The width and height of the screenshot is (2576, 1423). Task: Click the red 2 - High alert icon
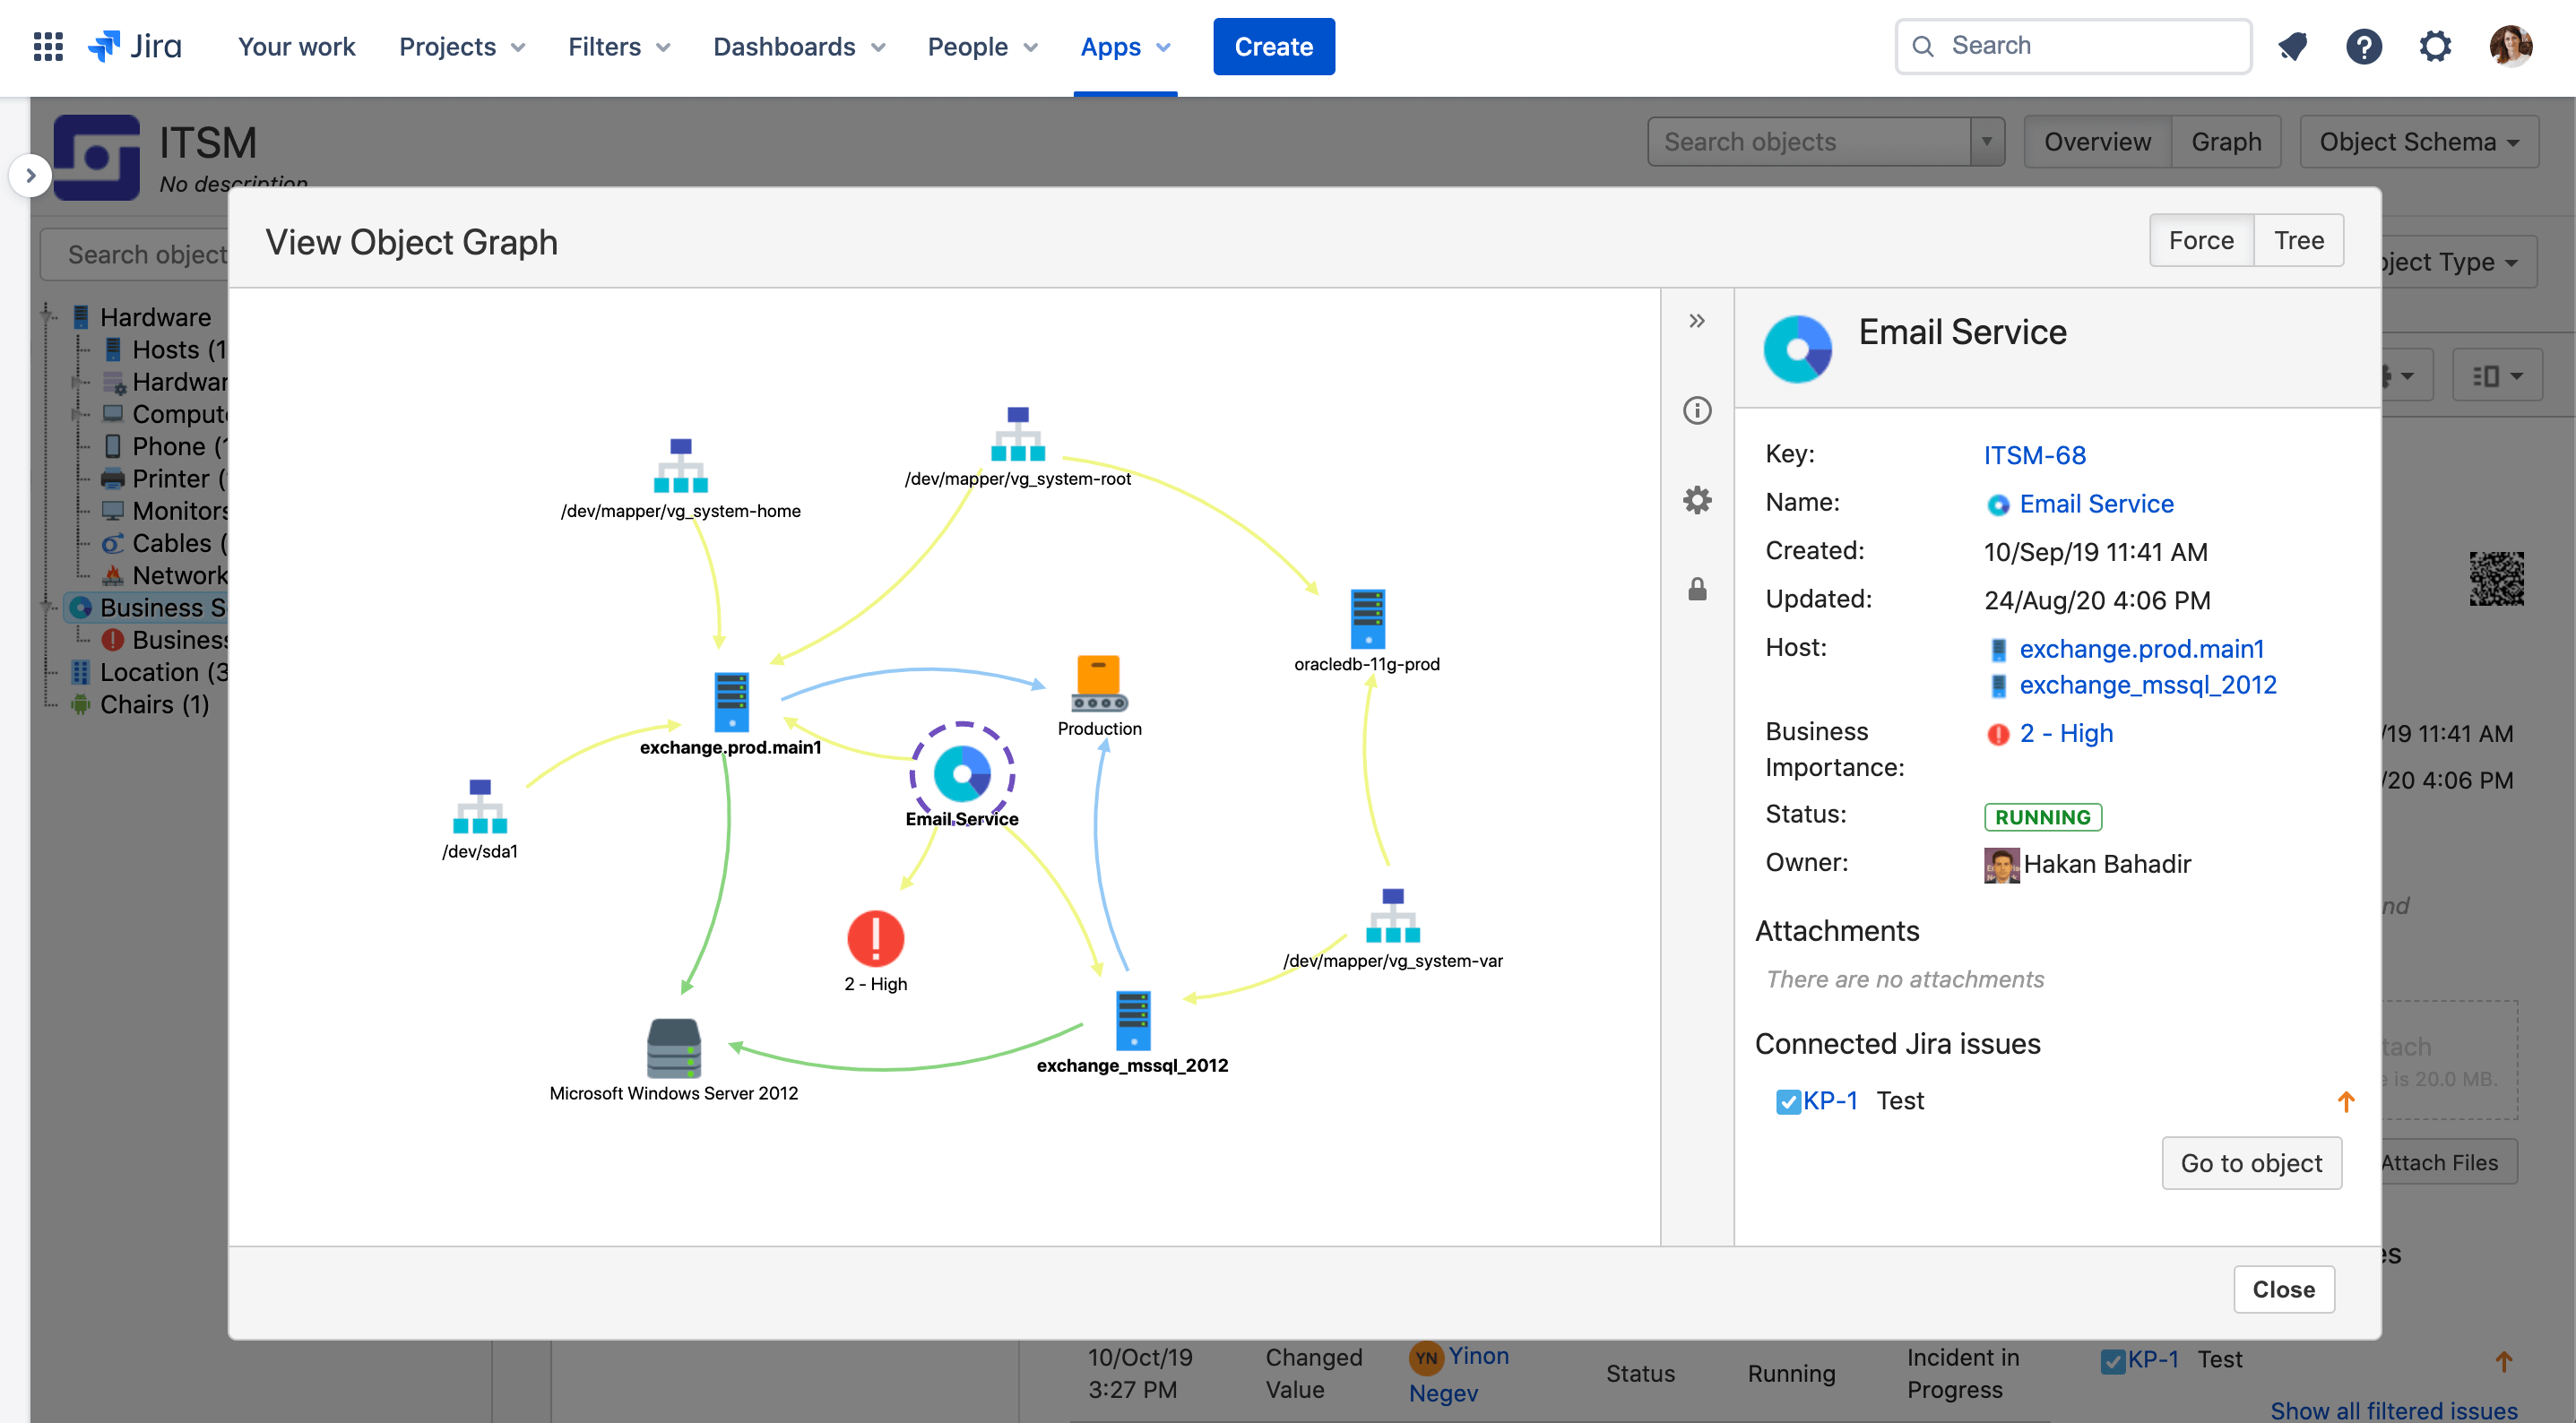(874, 938)
